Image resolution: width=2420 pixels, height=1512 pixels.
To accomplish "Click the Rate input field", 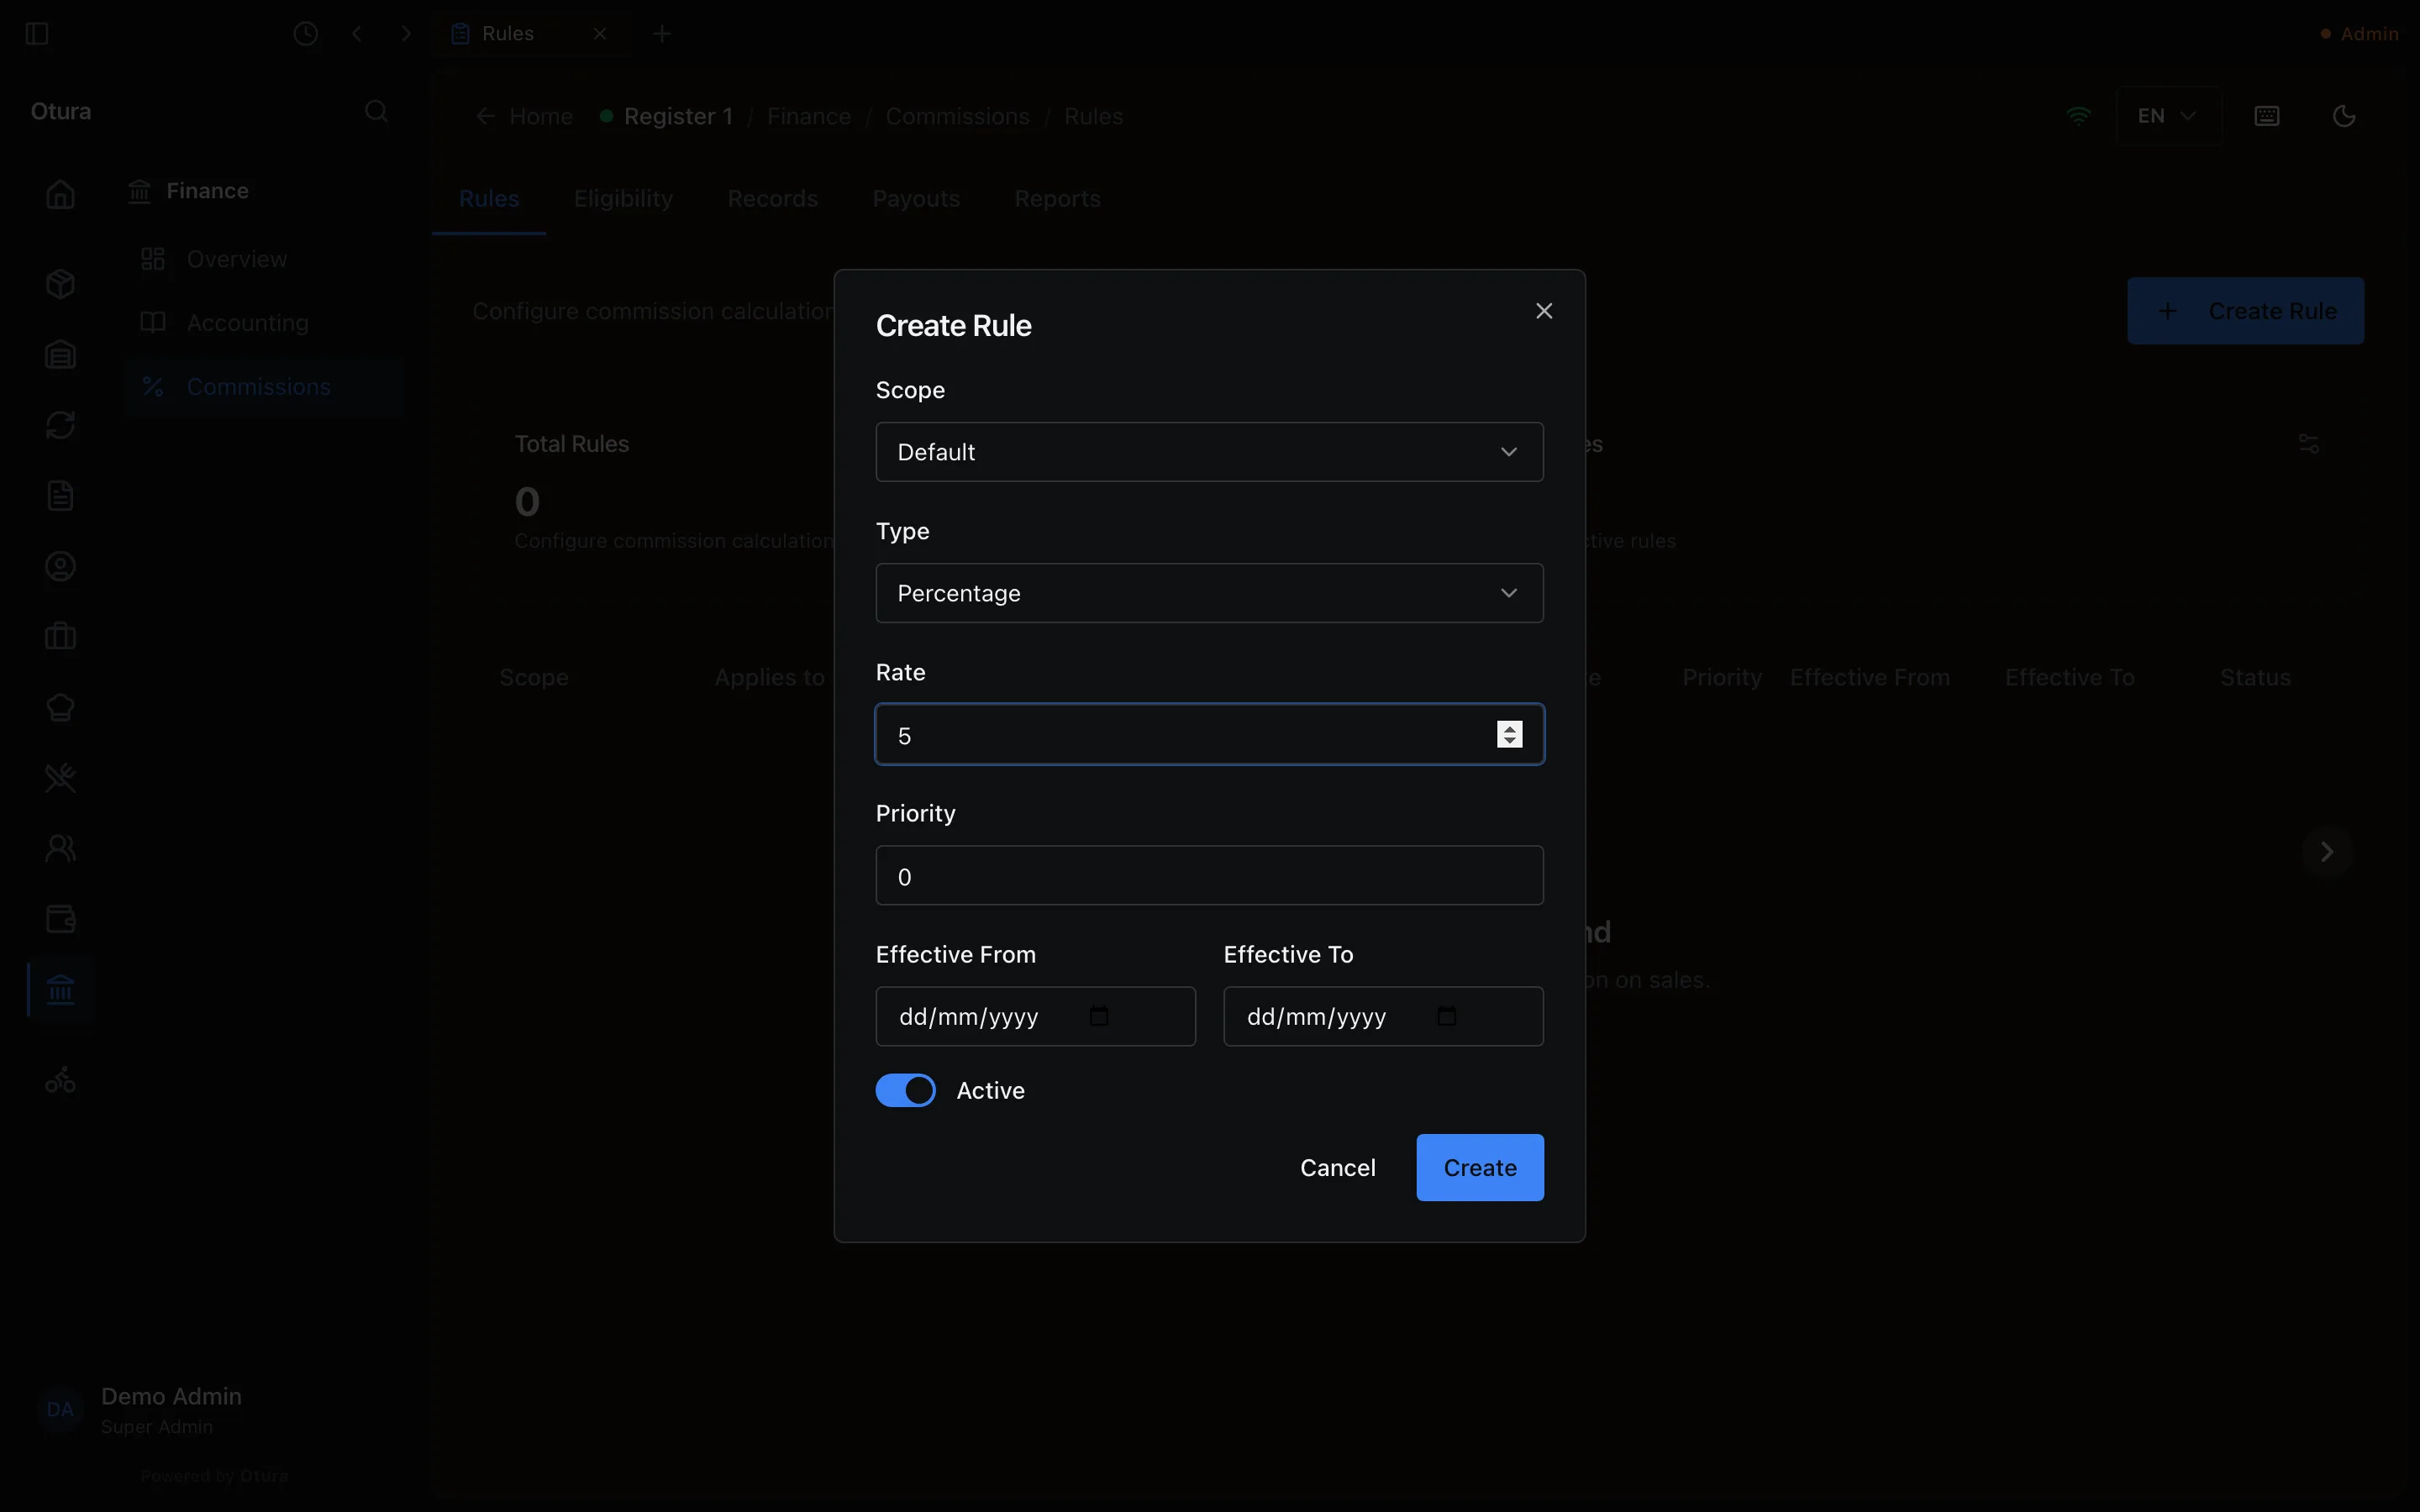I will 1209,735.
